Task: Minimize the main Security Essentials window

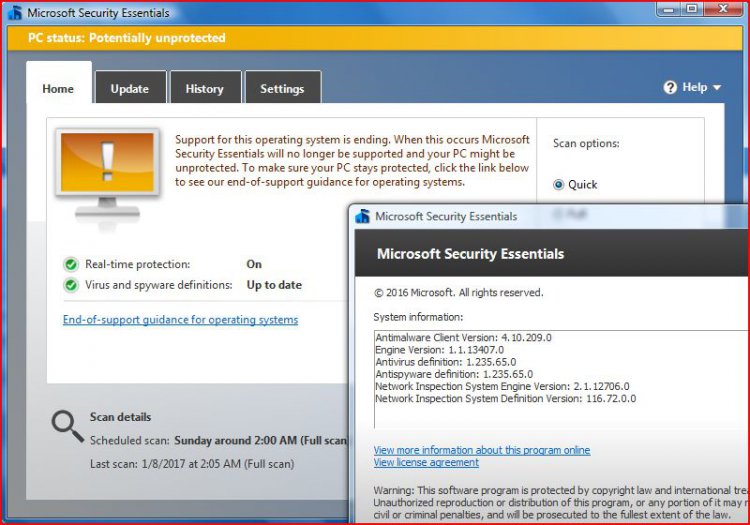Action: 669,9
